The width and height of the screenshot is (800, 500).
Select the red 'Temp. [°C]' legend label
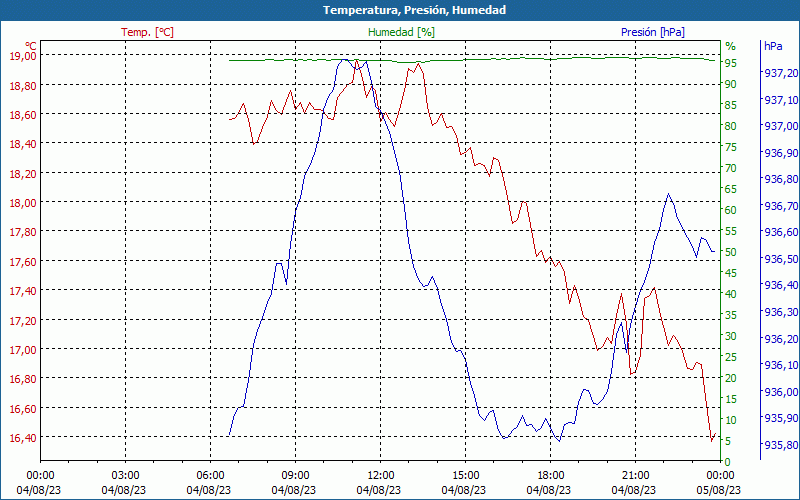147,32
